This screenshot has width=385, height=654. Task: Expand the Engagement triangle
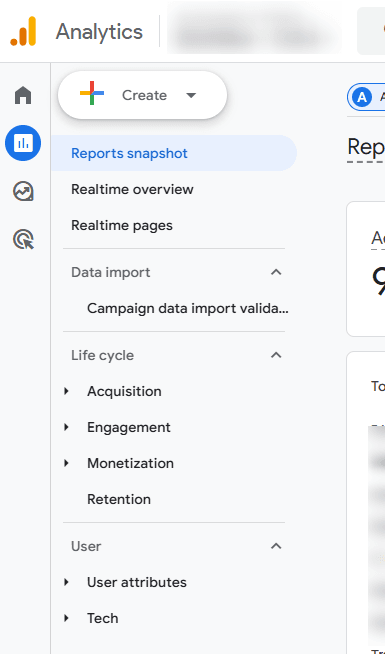tap(66, 427)
